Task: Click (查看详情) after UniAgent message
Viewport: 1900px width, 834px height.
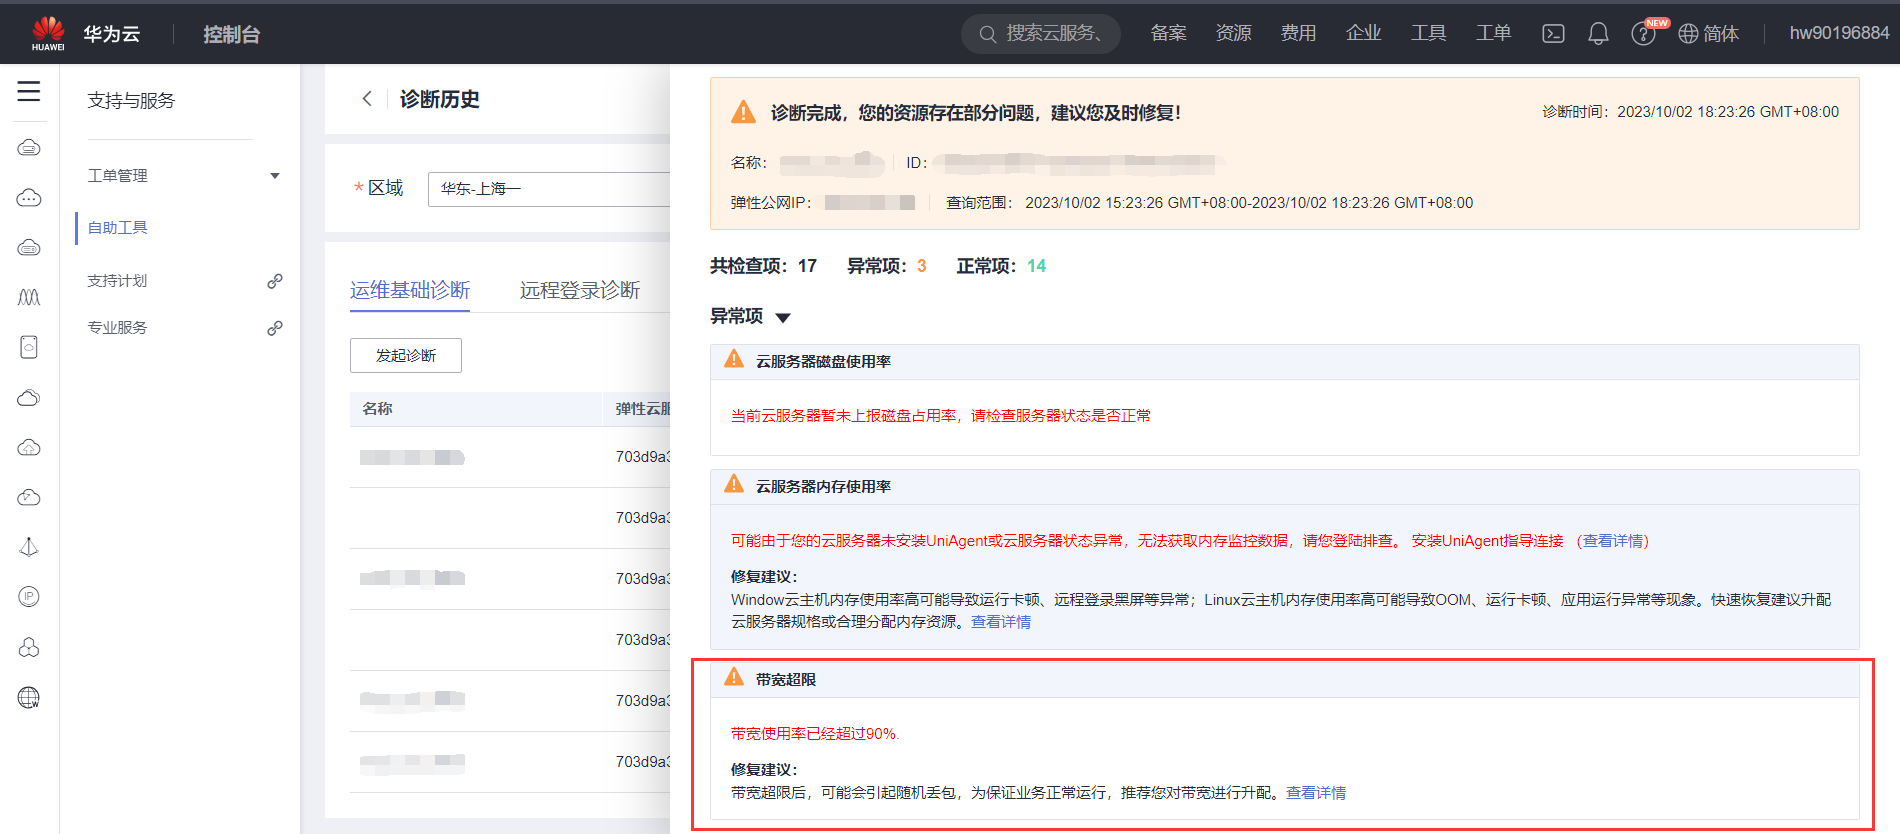Action: coord(1612,541)
